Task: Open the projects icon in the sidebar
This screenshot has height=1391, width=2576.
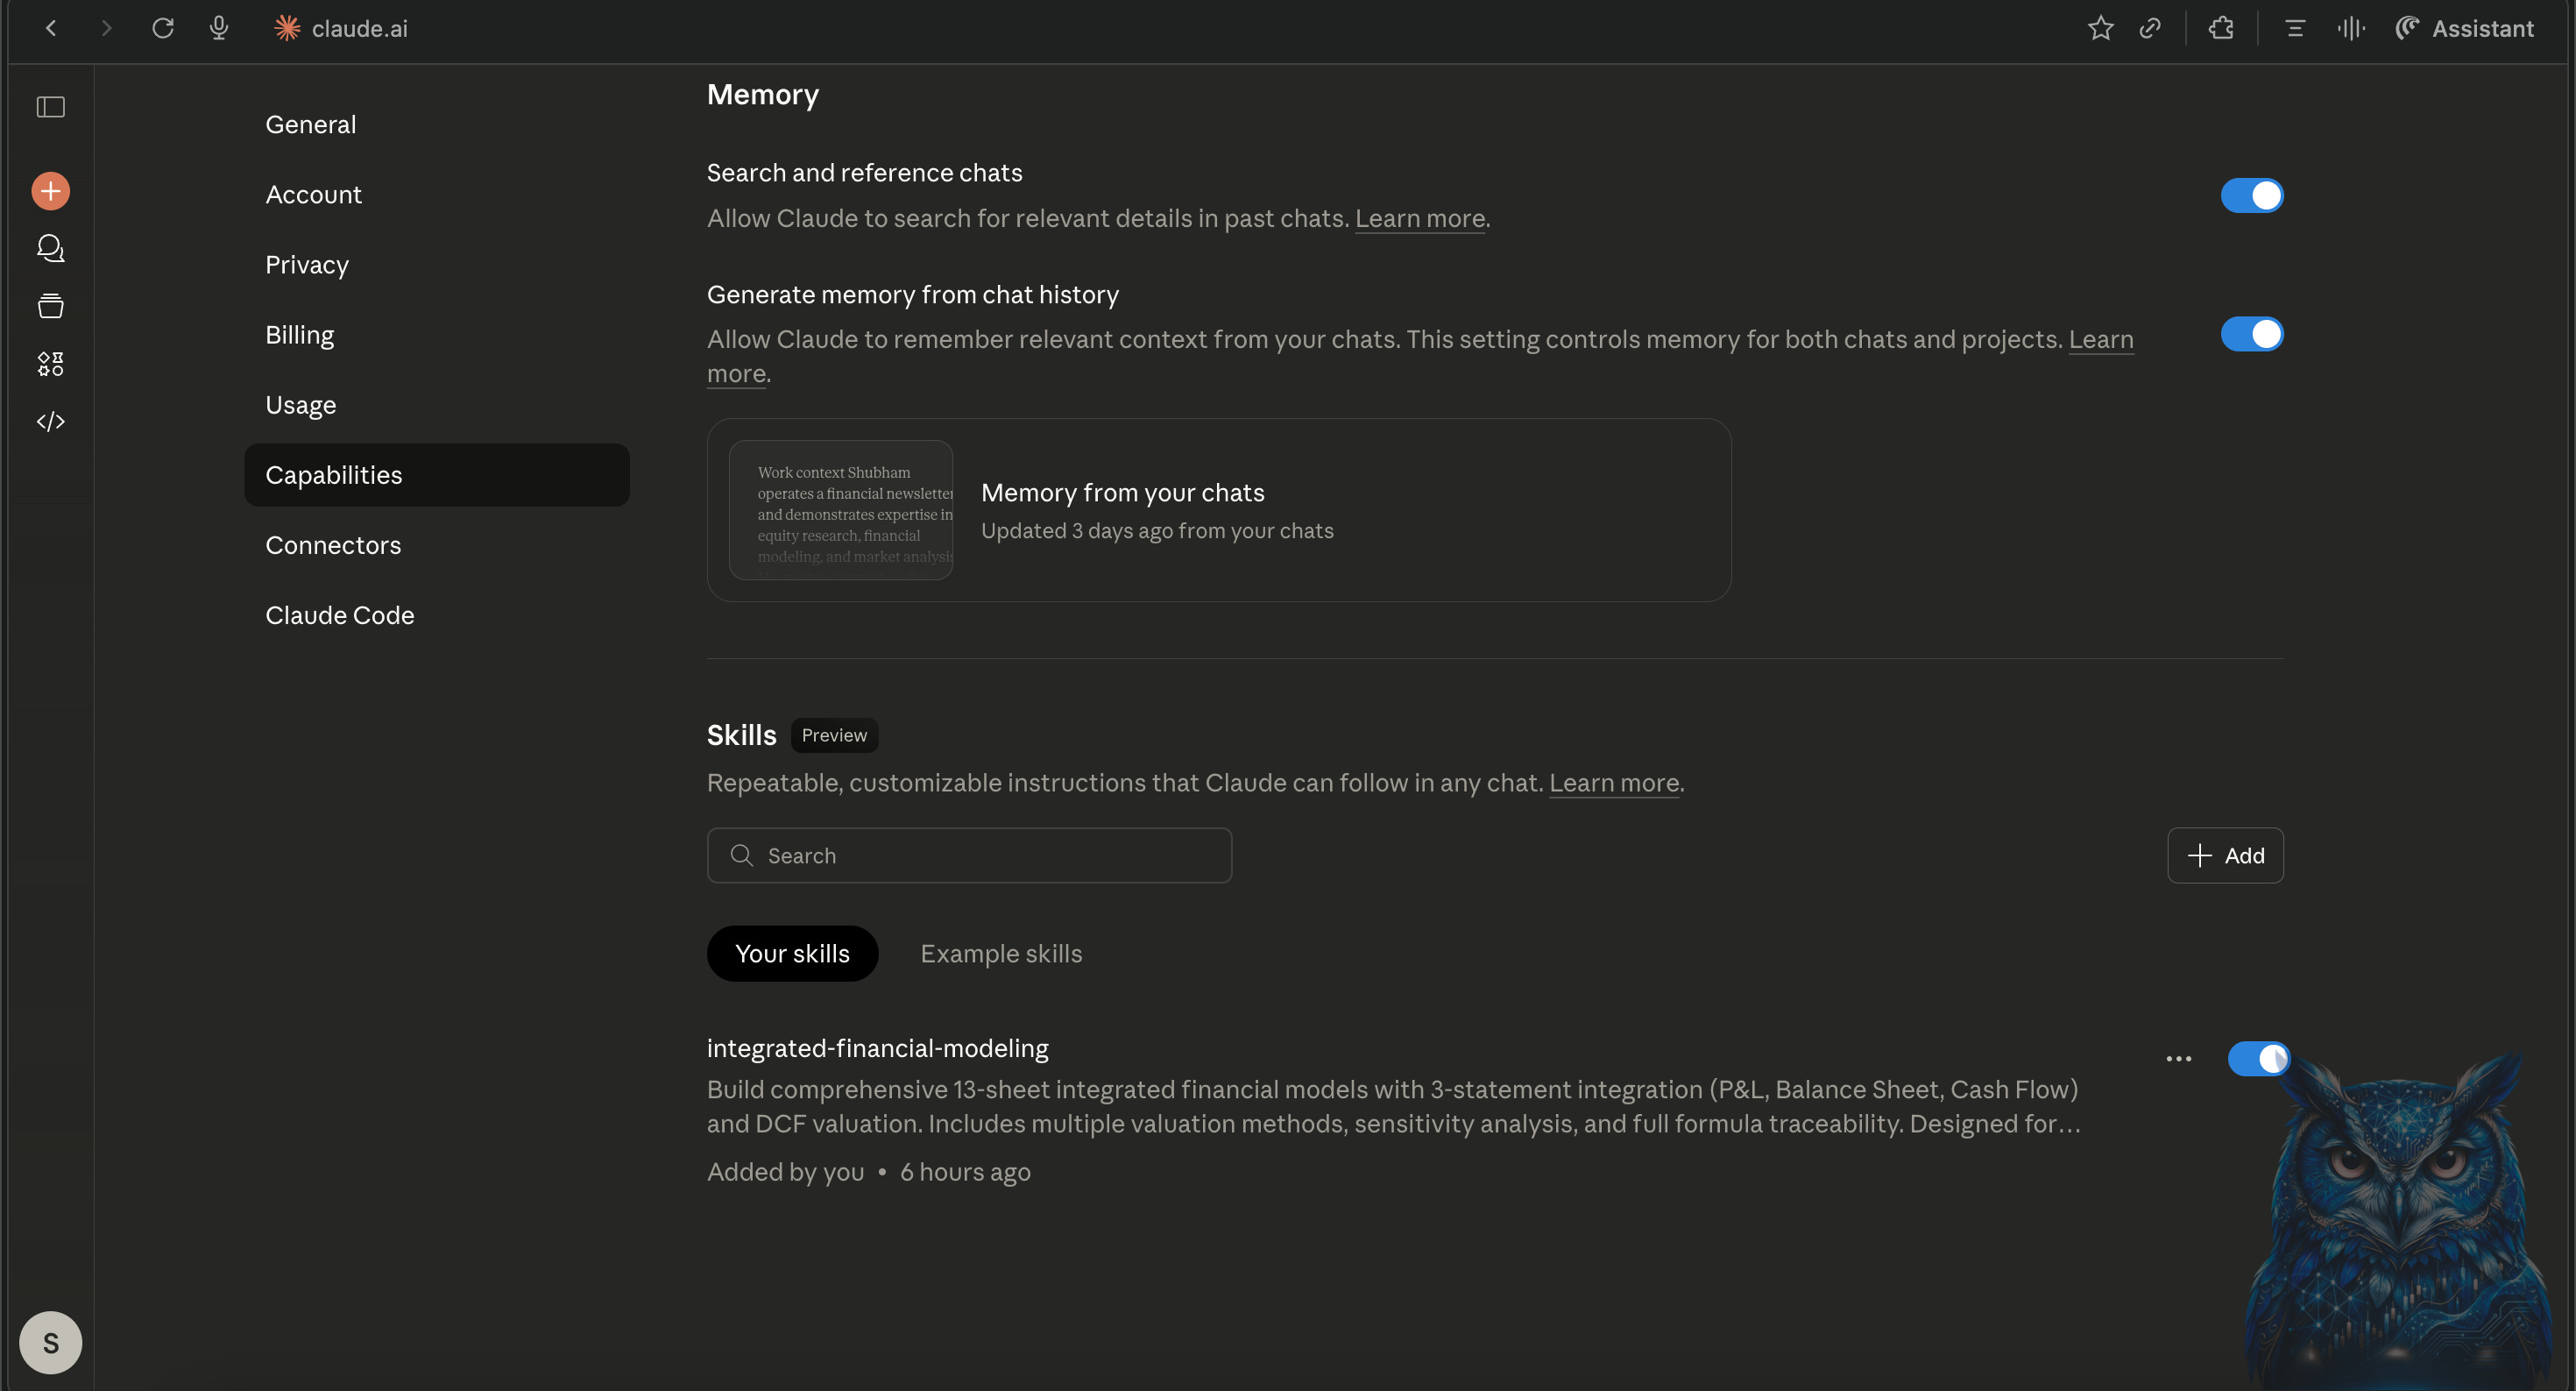Action: pos(50,306)
